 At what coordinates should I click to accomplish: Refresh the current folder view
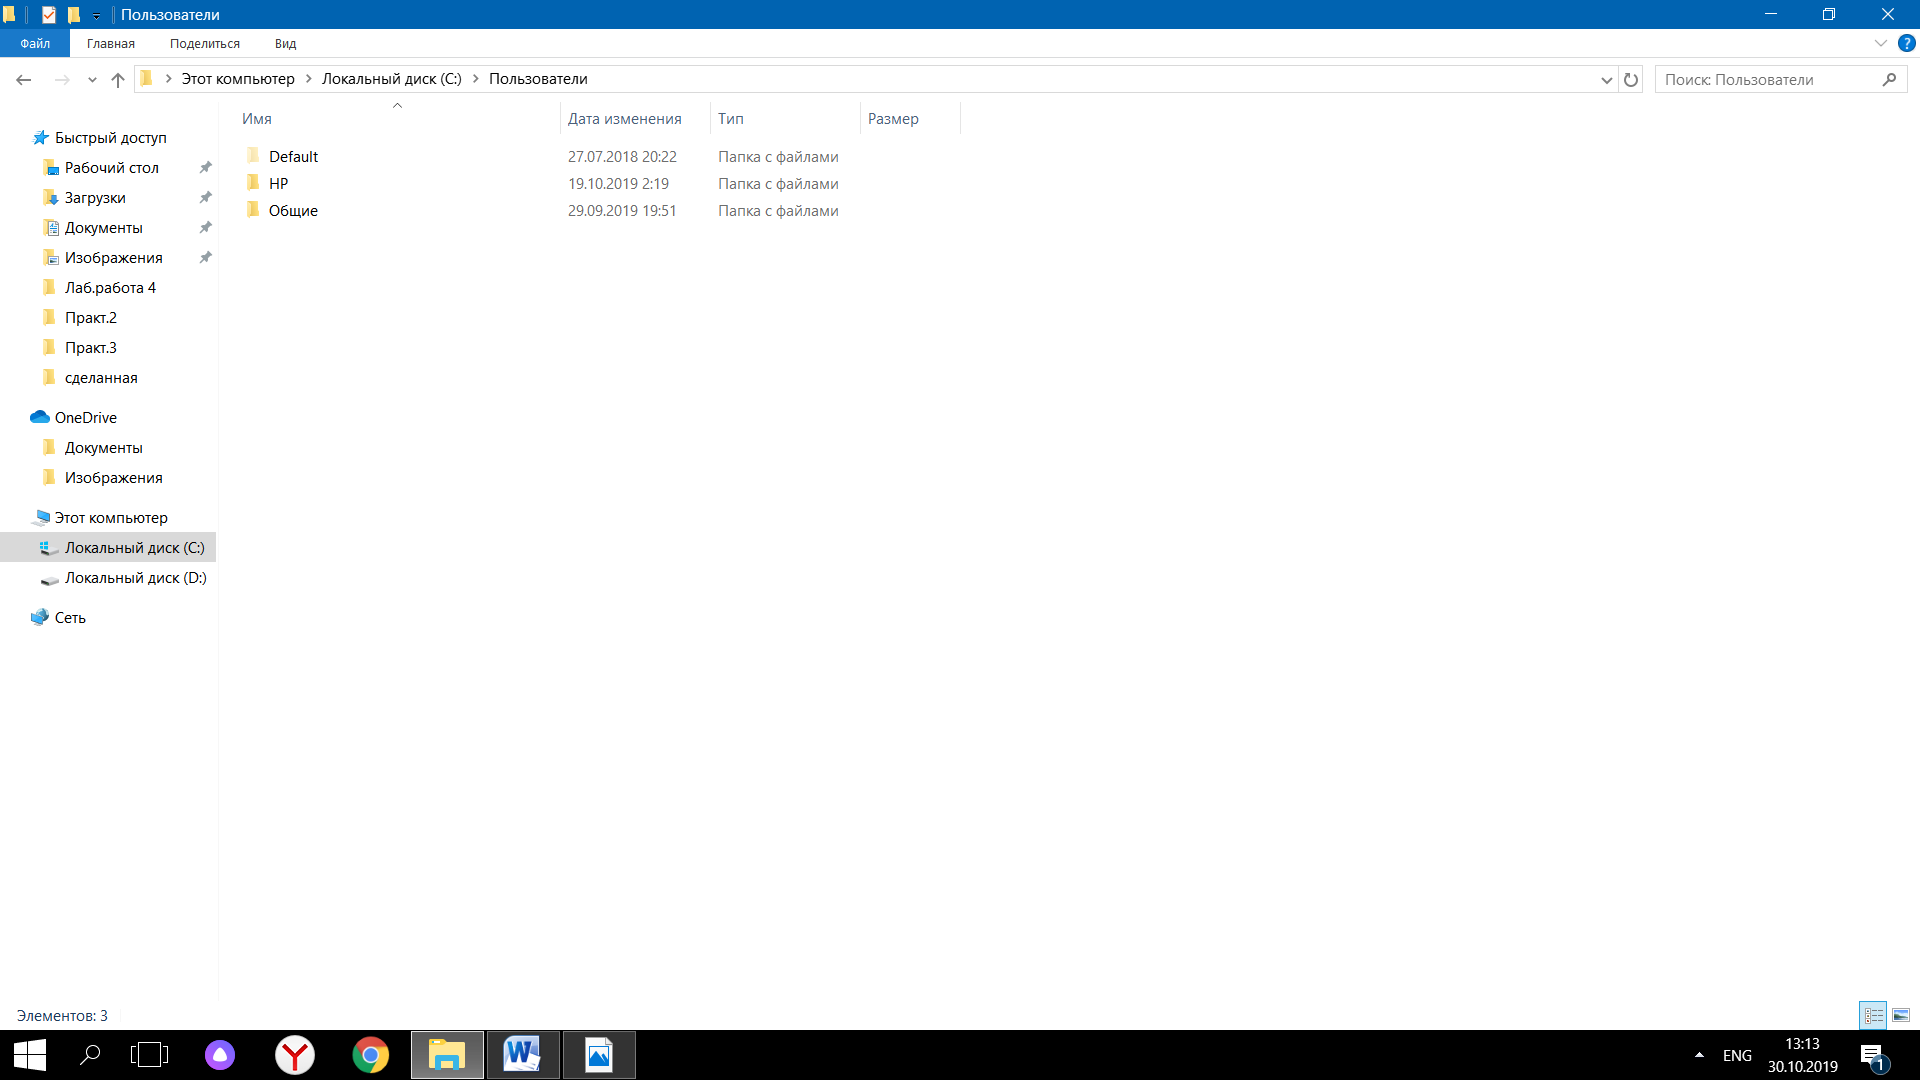(x=1631, y=79)
